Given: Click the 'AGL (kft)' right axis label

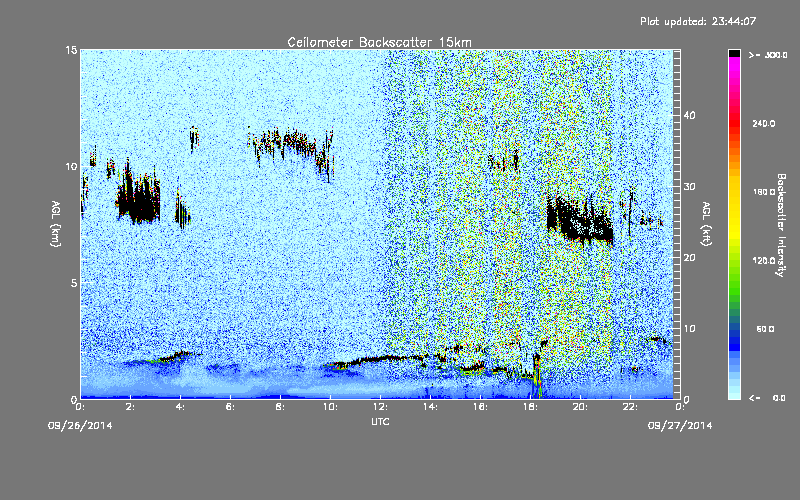Looking at the screenshot, I should 706,223.
